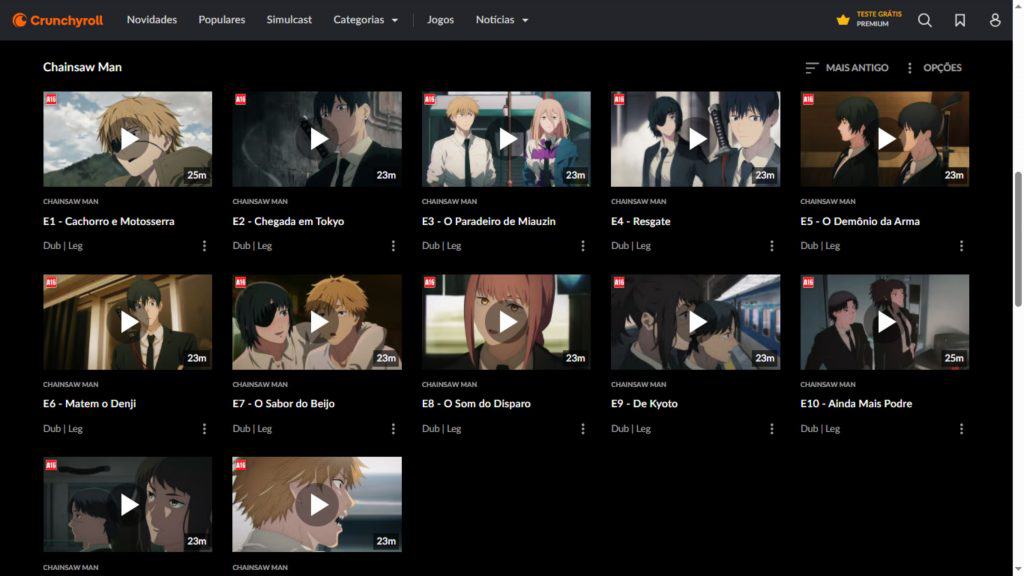
Task: Go to Populares in navigation
Action: click(222, 20)
